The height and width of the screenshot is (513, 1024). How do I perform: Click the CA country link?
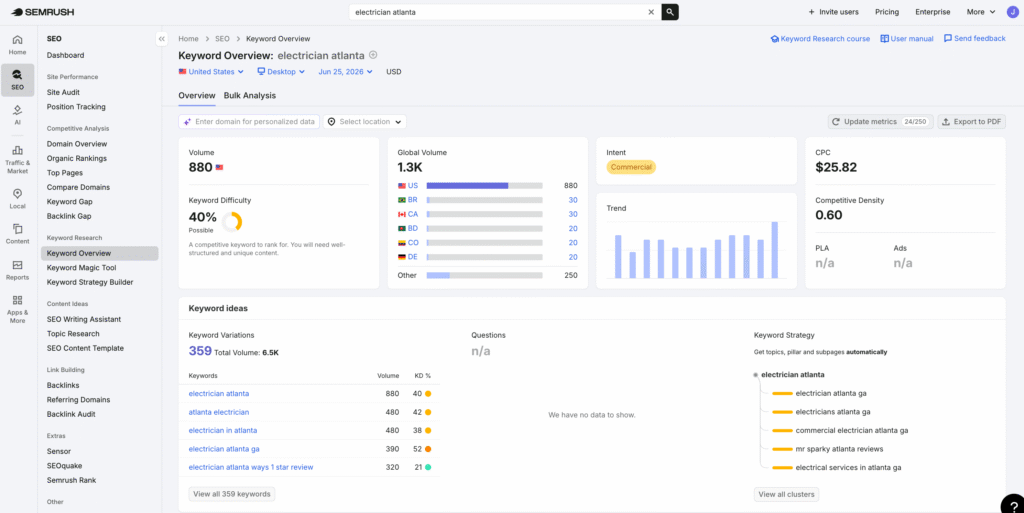413,214
